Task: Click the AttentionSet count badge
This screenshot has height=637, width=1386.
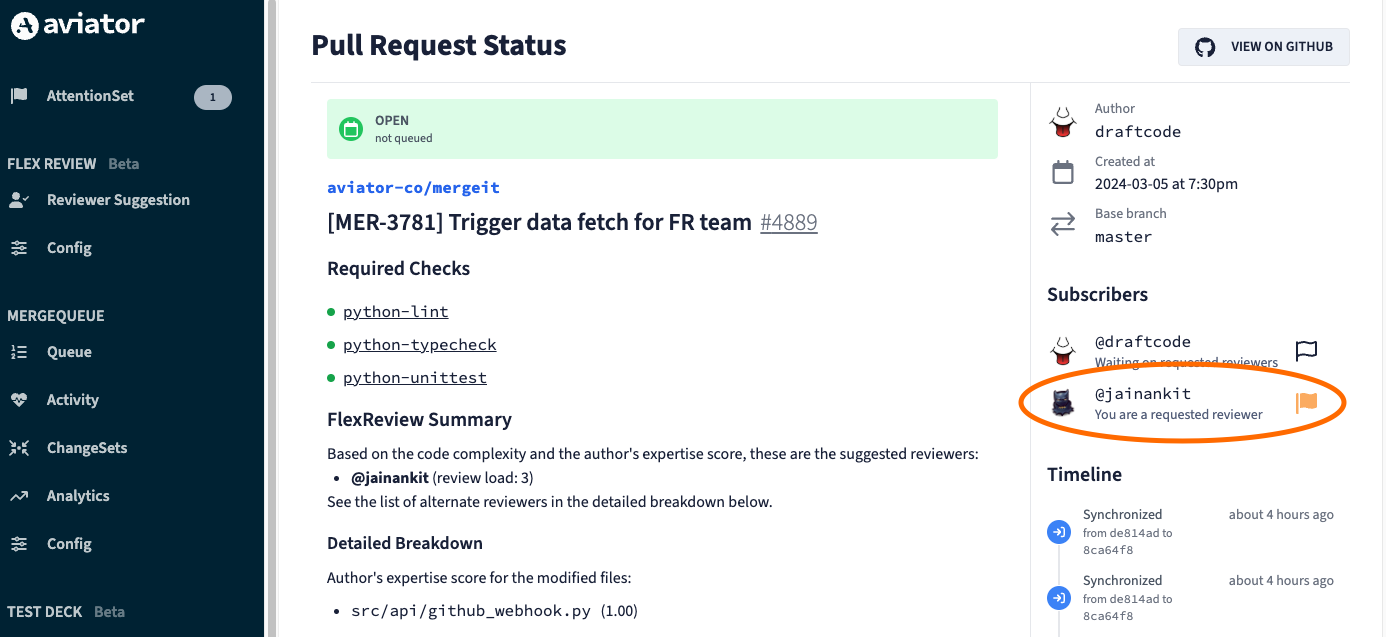Action: click(x=212, y=97)
